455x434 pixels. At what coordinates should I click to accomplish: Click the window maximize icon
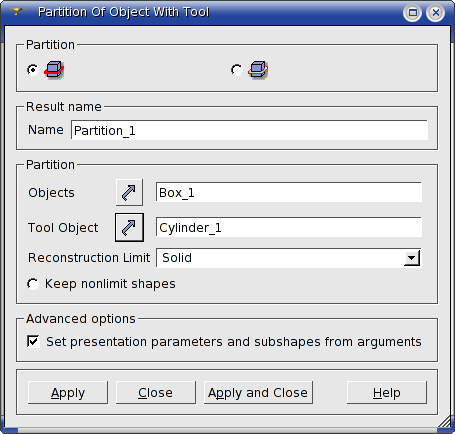pyautogui.click(x=413, y=13)
